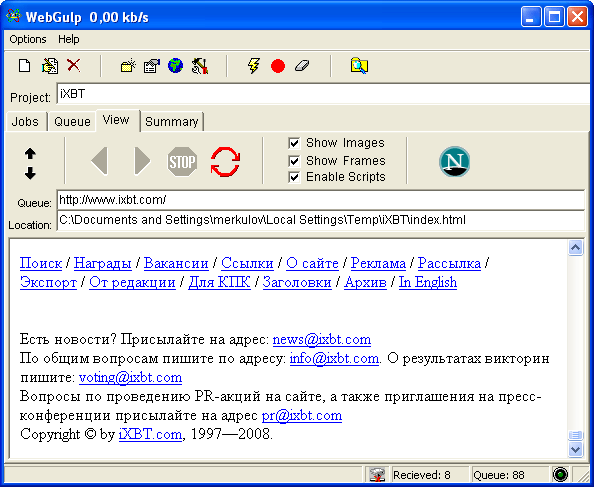Click the Recieved: 8 status text
The width and height of the screenshot is (594, 487).
pos(422,475)
